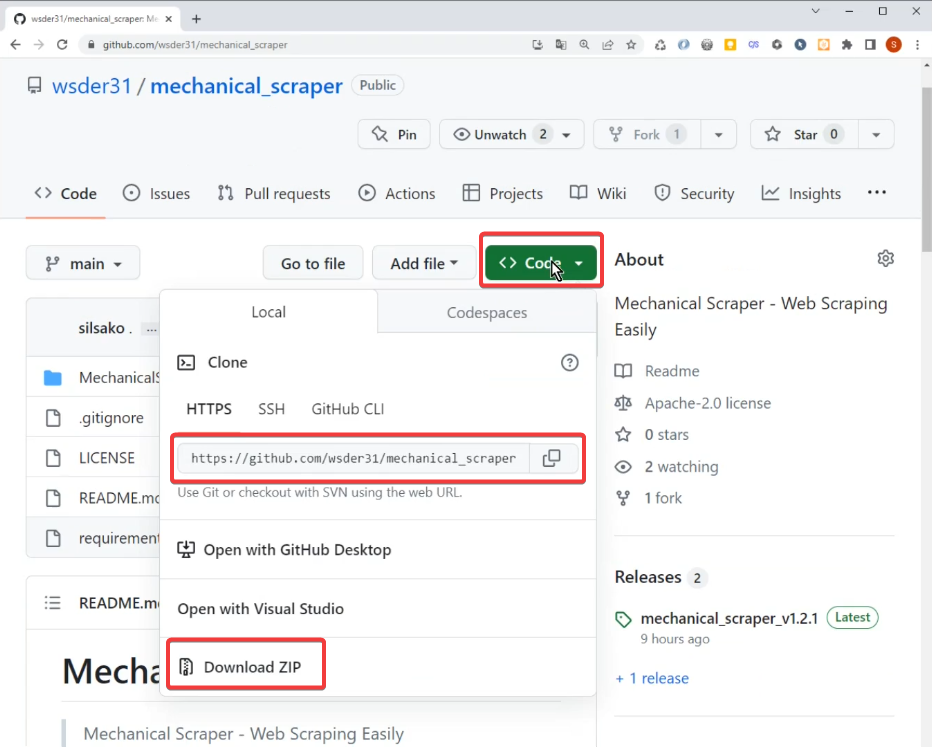This screenshot has width=932, height=747.
Task: Open the Projects tab
Action: [503, 194]
